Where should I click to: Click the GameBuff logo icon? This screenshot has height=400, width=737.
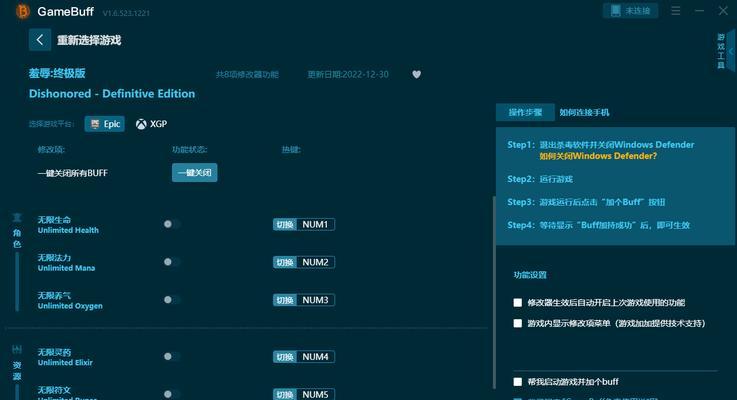click(22, 11)
